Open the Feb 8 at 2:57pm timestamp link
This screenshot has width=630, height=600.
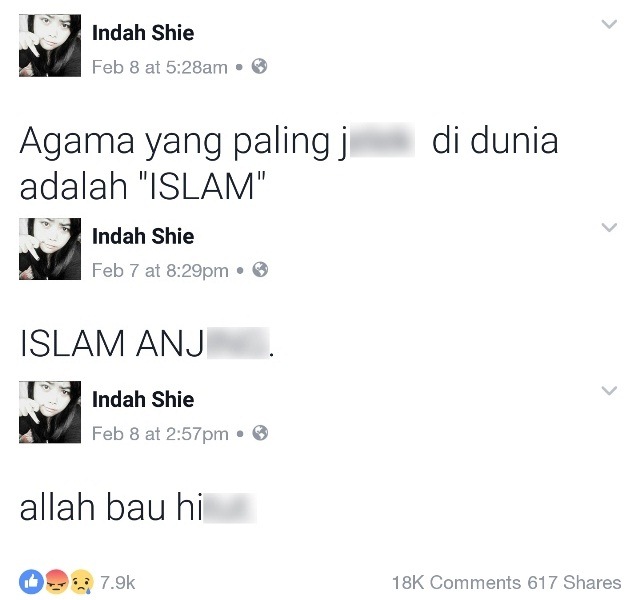point(160,434)
